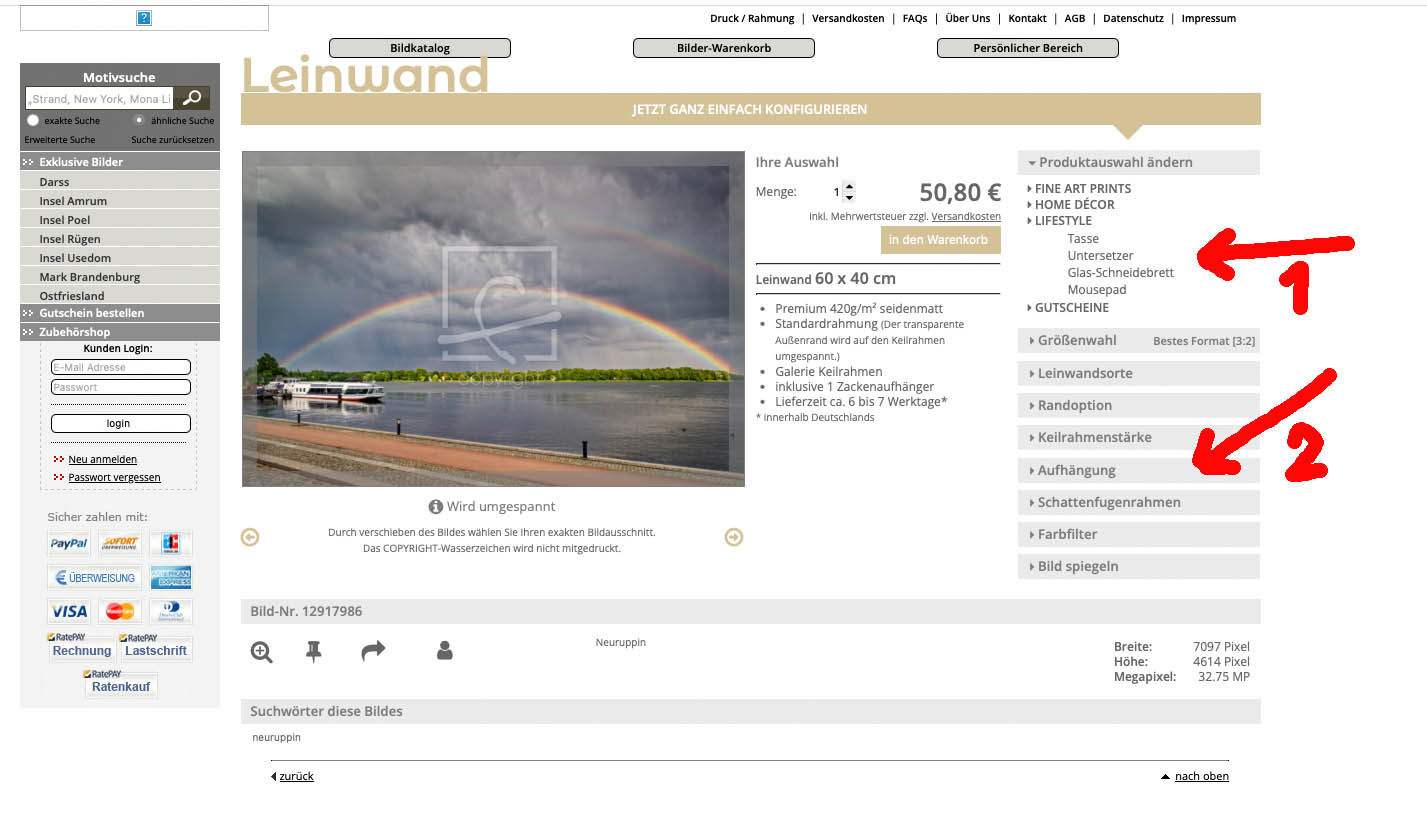
Task: Expand the Farbfilter section
Action: tap(1067, 534)
